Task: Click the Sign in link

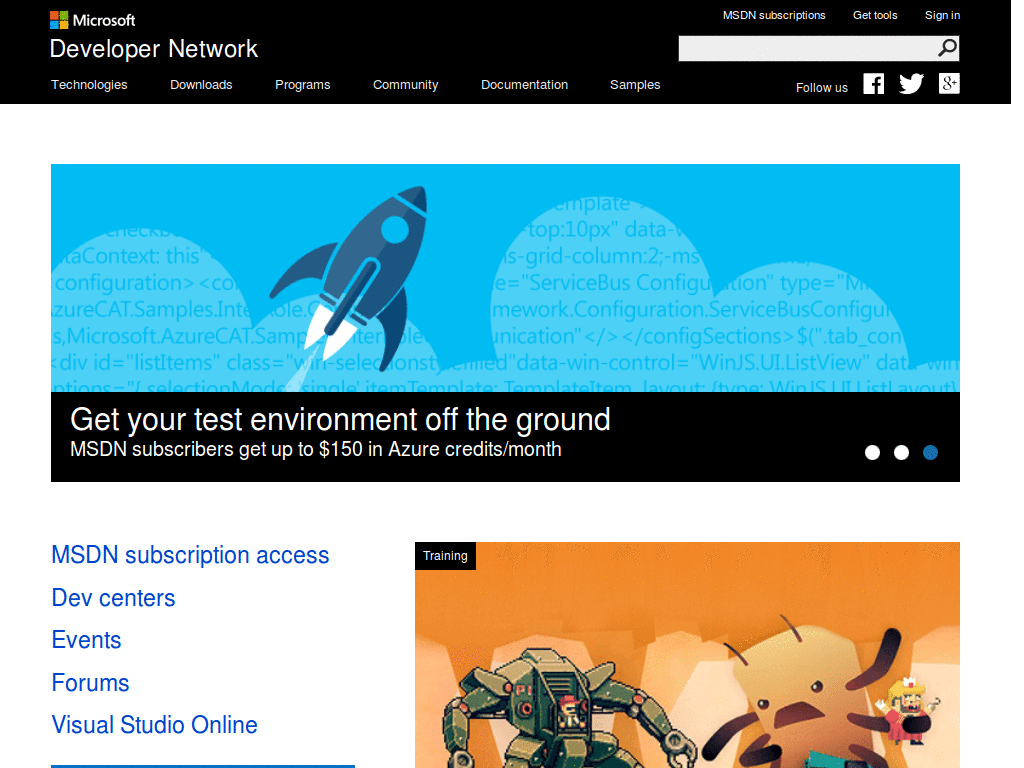Action: pos(942,15)
